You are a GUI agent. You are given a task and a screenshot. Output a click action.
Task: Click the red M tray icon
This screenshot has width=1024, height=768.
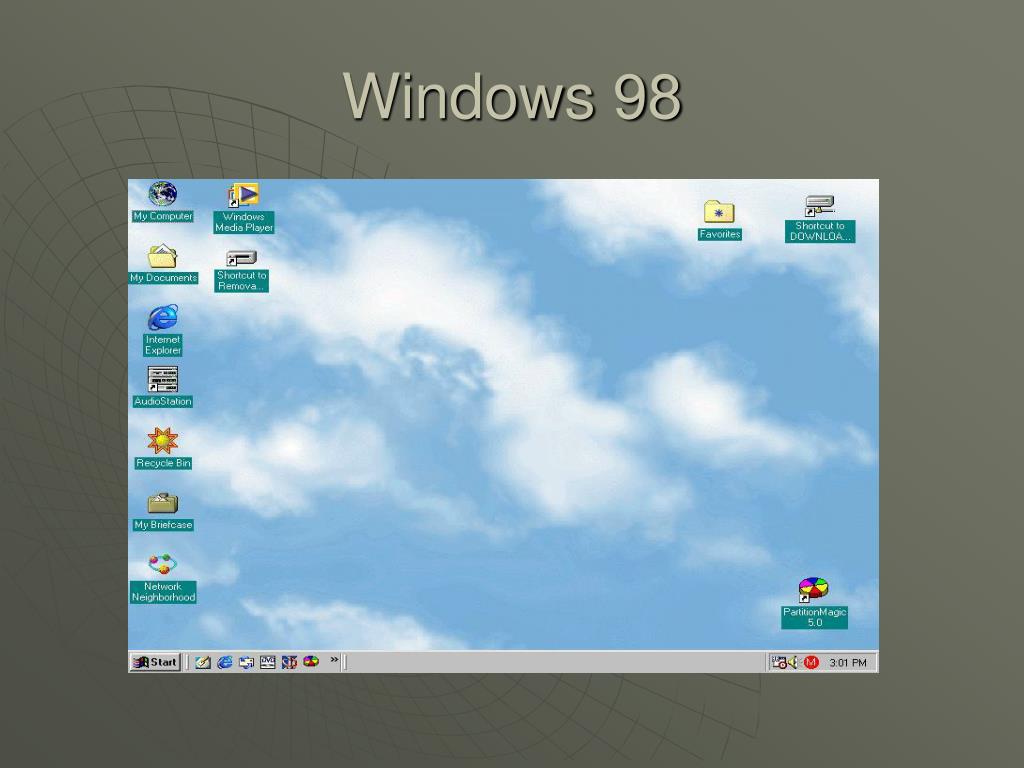pos(811,663)
